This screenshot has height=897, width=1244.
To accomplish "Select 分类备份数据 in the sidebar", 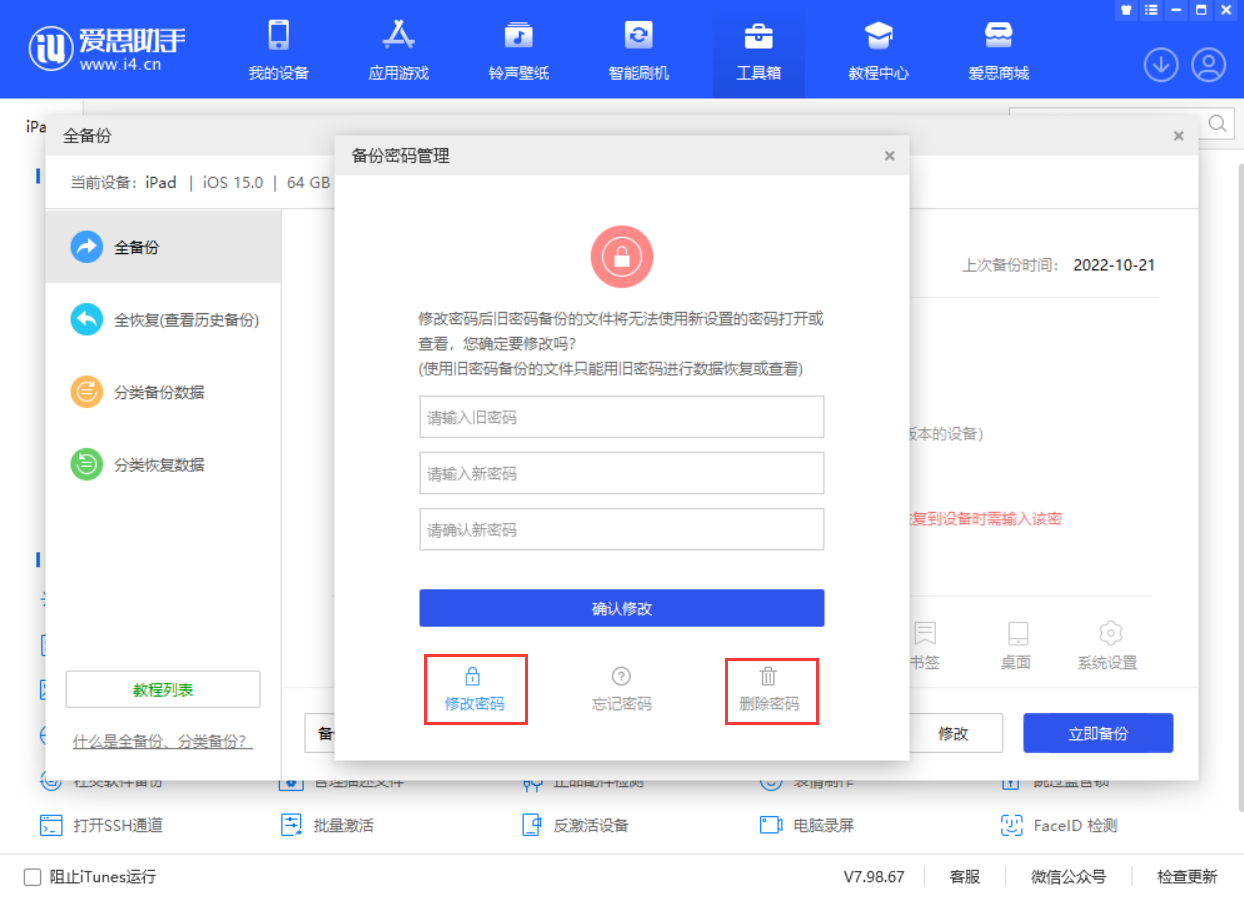I will (159, 392).
